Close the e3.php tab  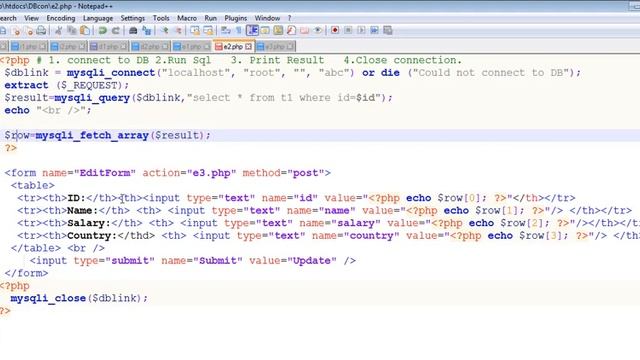(290, 47)
